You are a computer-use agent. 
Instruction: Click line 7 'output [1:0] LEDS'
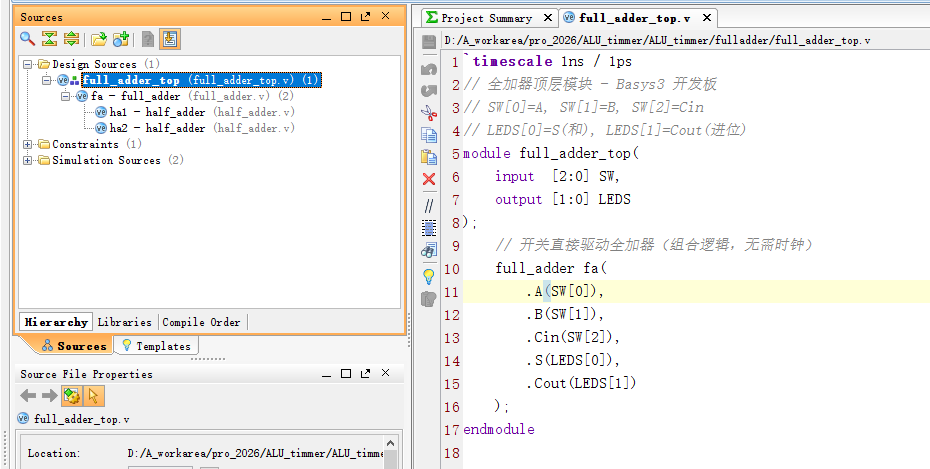[563, 199]
